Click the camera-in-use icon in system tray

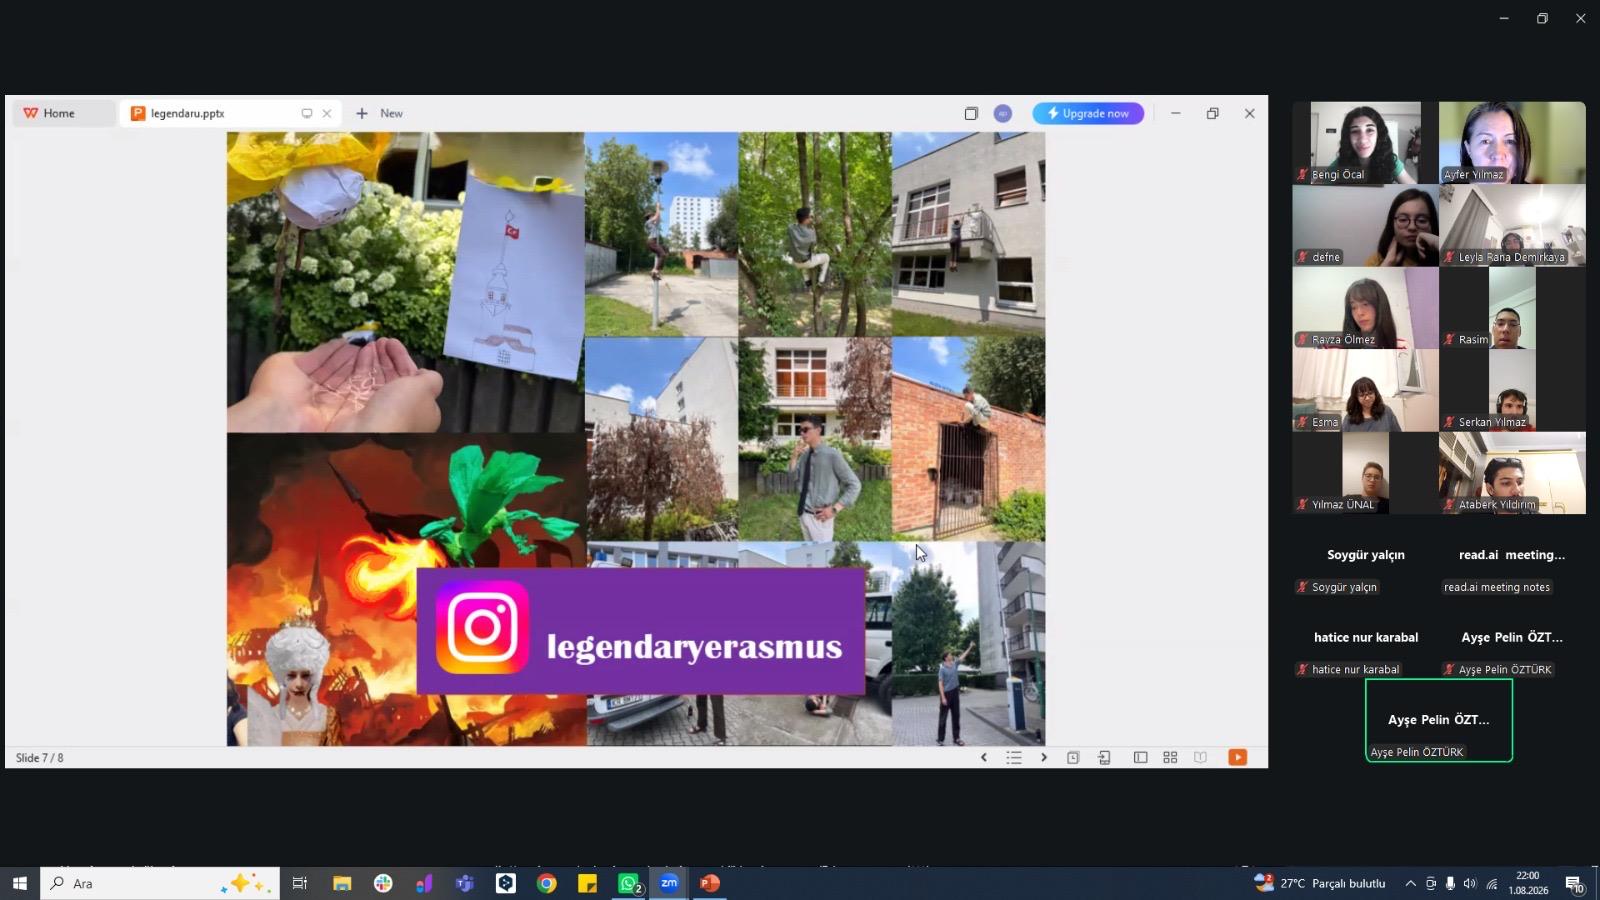(1431, 883)
